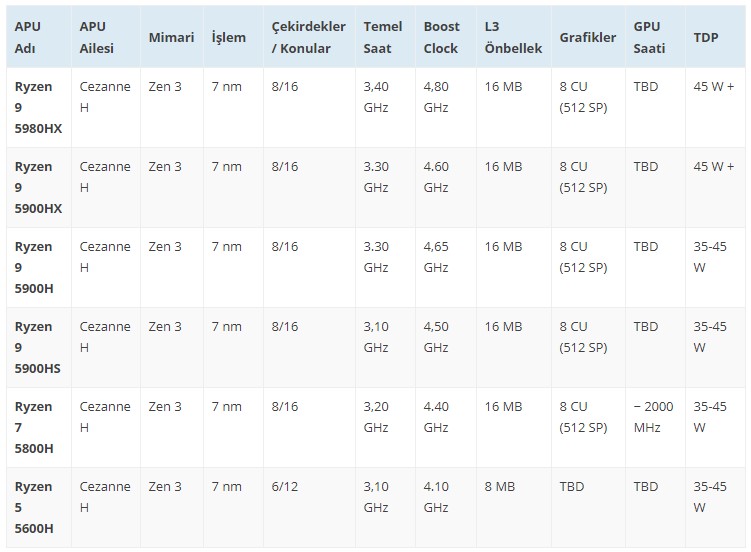751x552 pixels.
Task: Click the "Mimari" column header
Action: tap(171, 37)
